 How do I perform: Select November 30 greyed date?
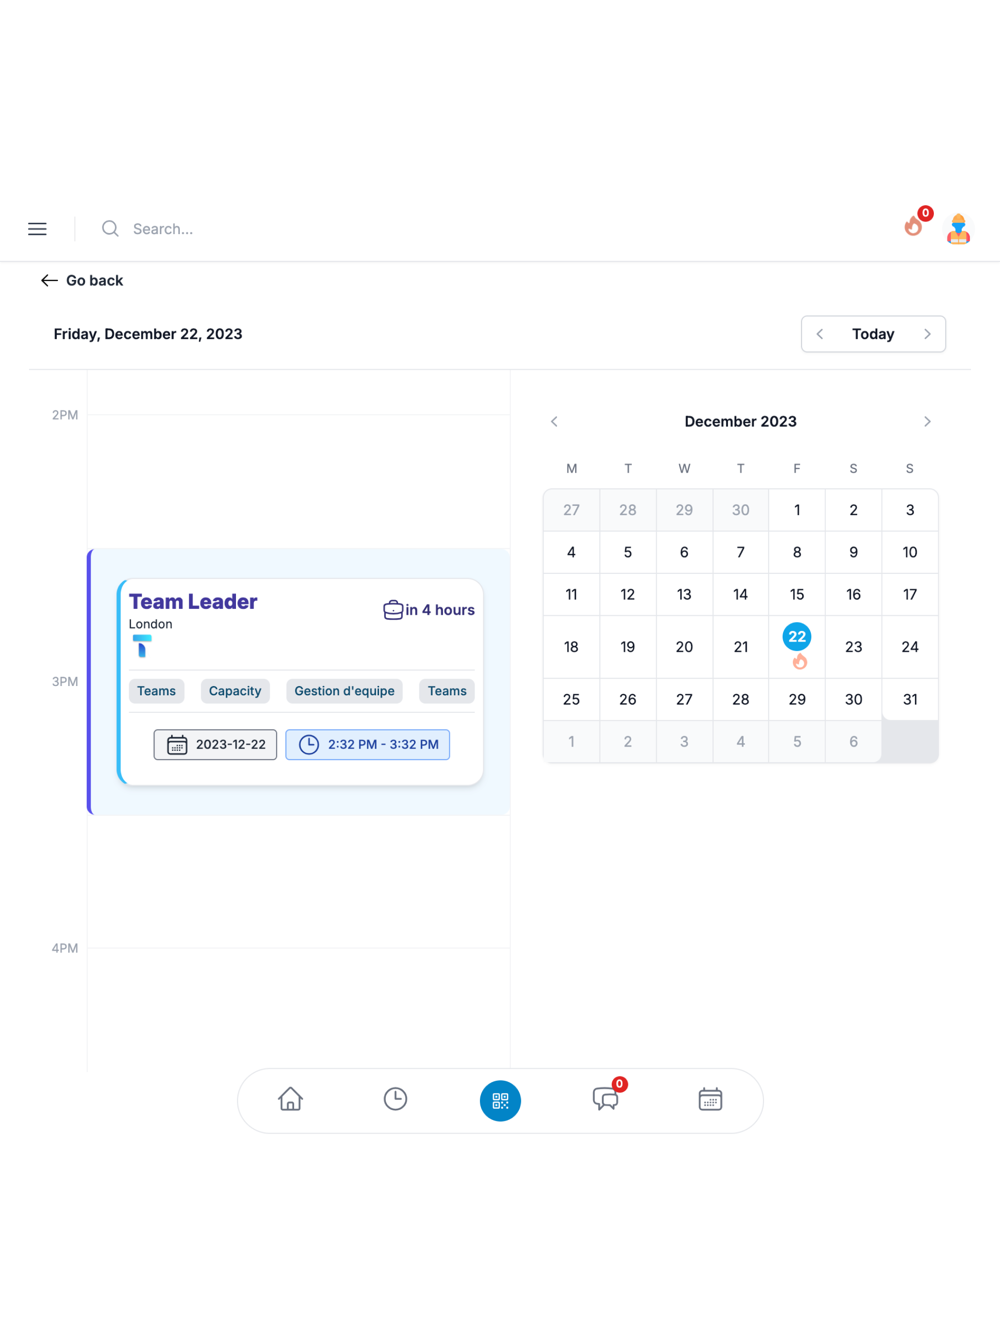(740, 510)
